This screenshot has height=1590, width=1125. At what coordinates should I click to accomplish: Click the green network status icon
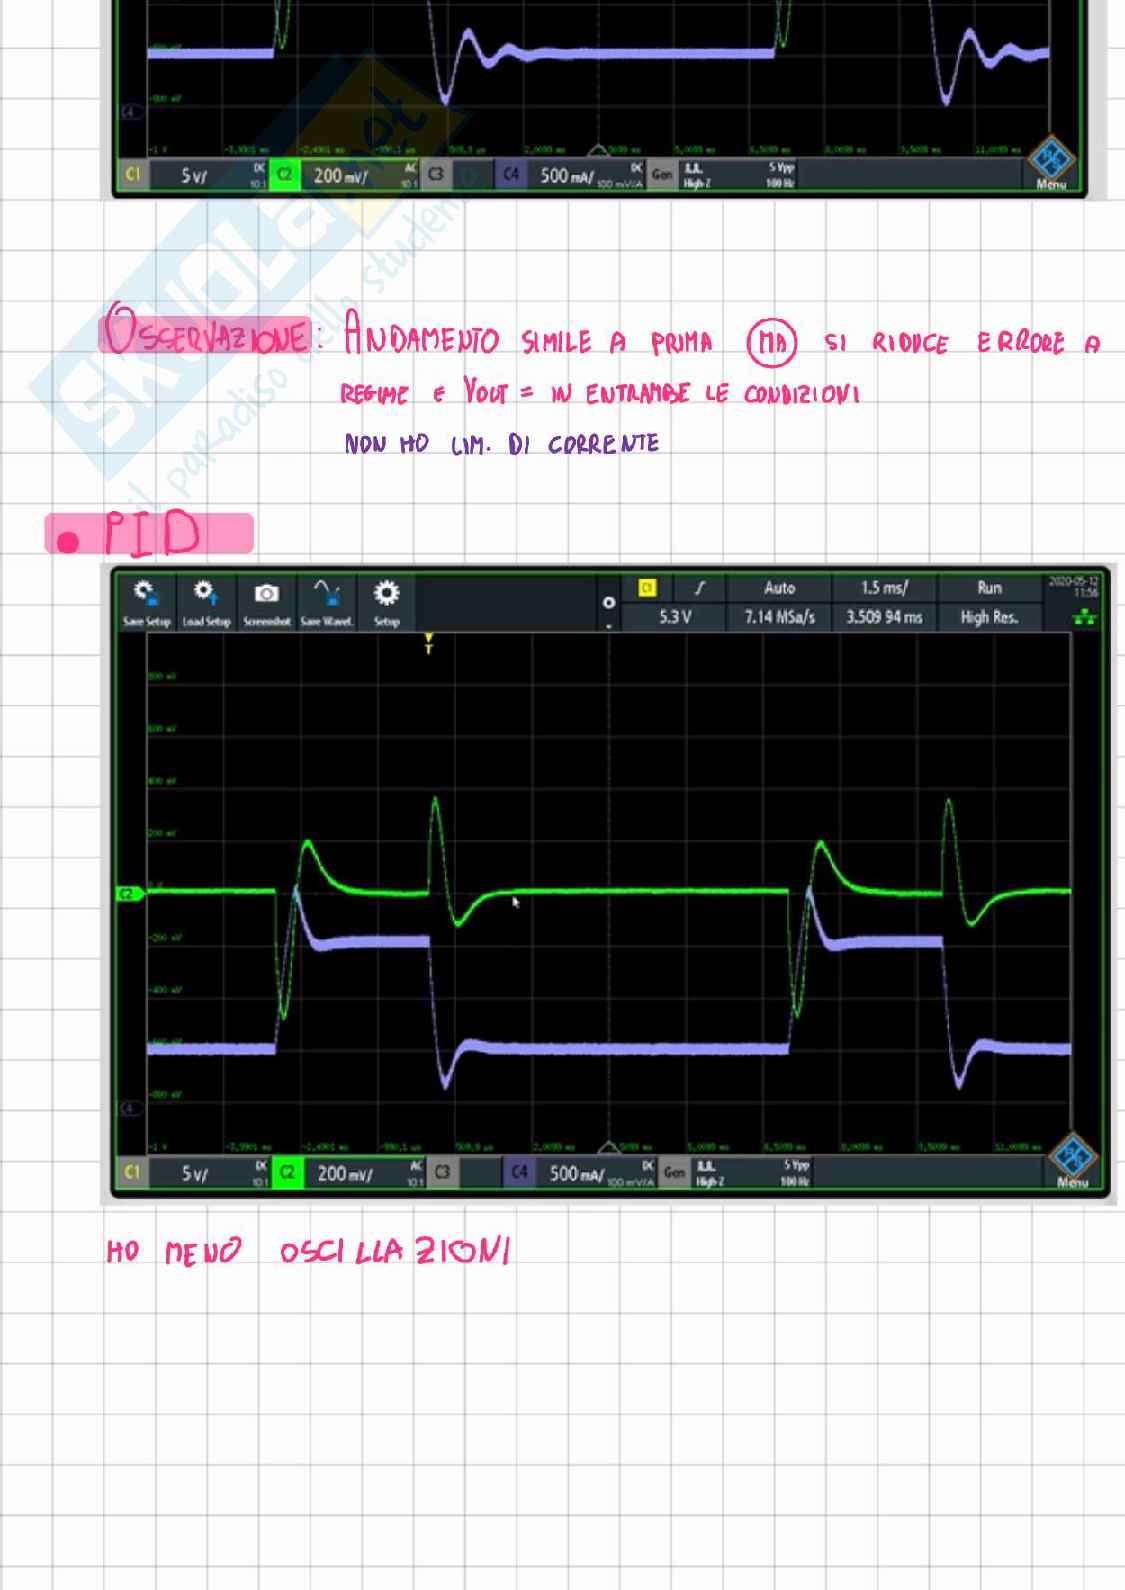click(x=1084, y=618)
